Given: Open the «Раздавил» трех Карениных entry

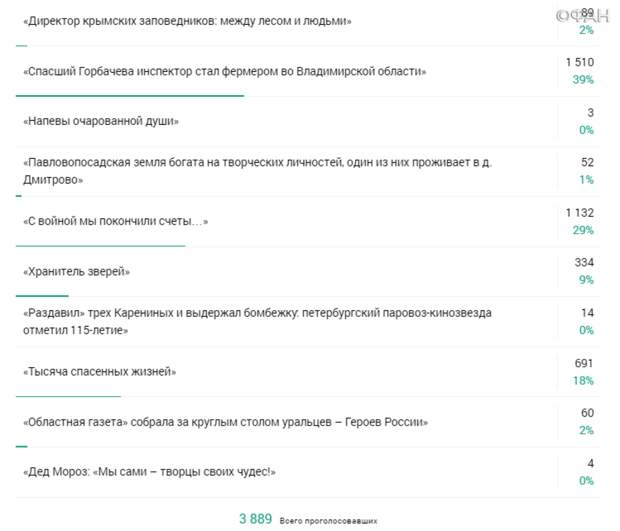Looking at the screenshot, I should click(256, 320).
